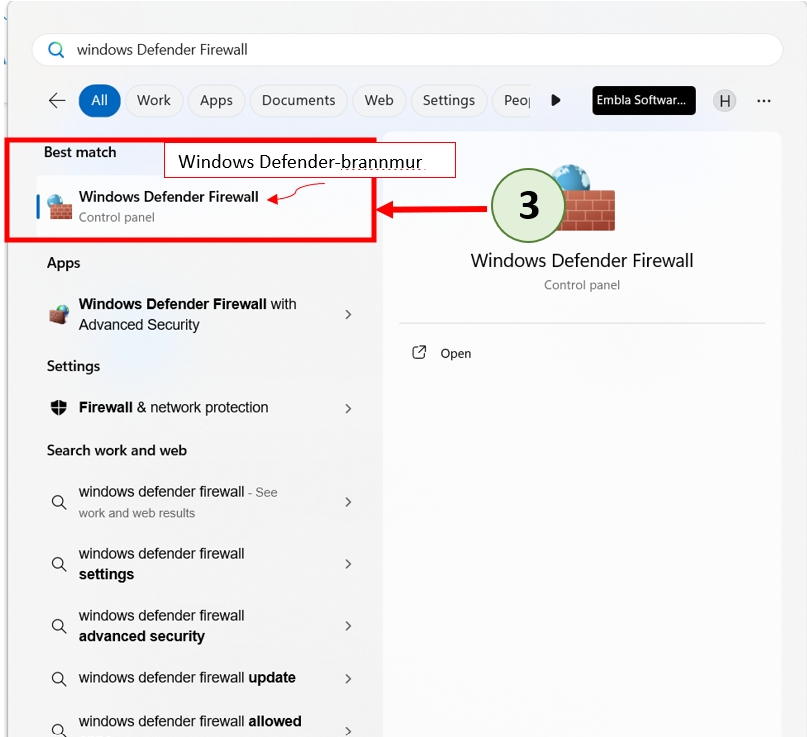Click the brick wall icon for Advanced Security
The width and height of the screenshot is (807, 737).
(x=59, y=314)
